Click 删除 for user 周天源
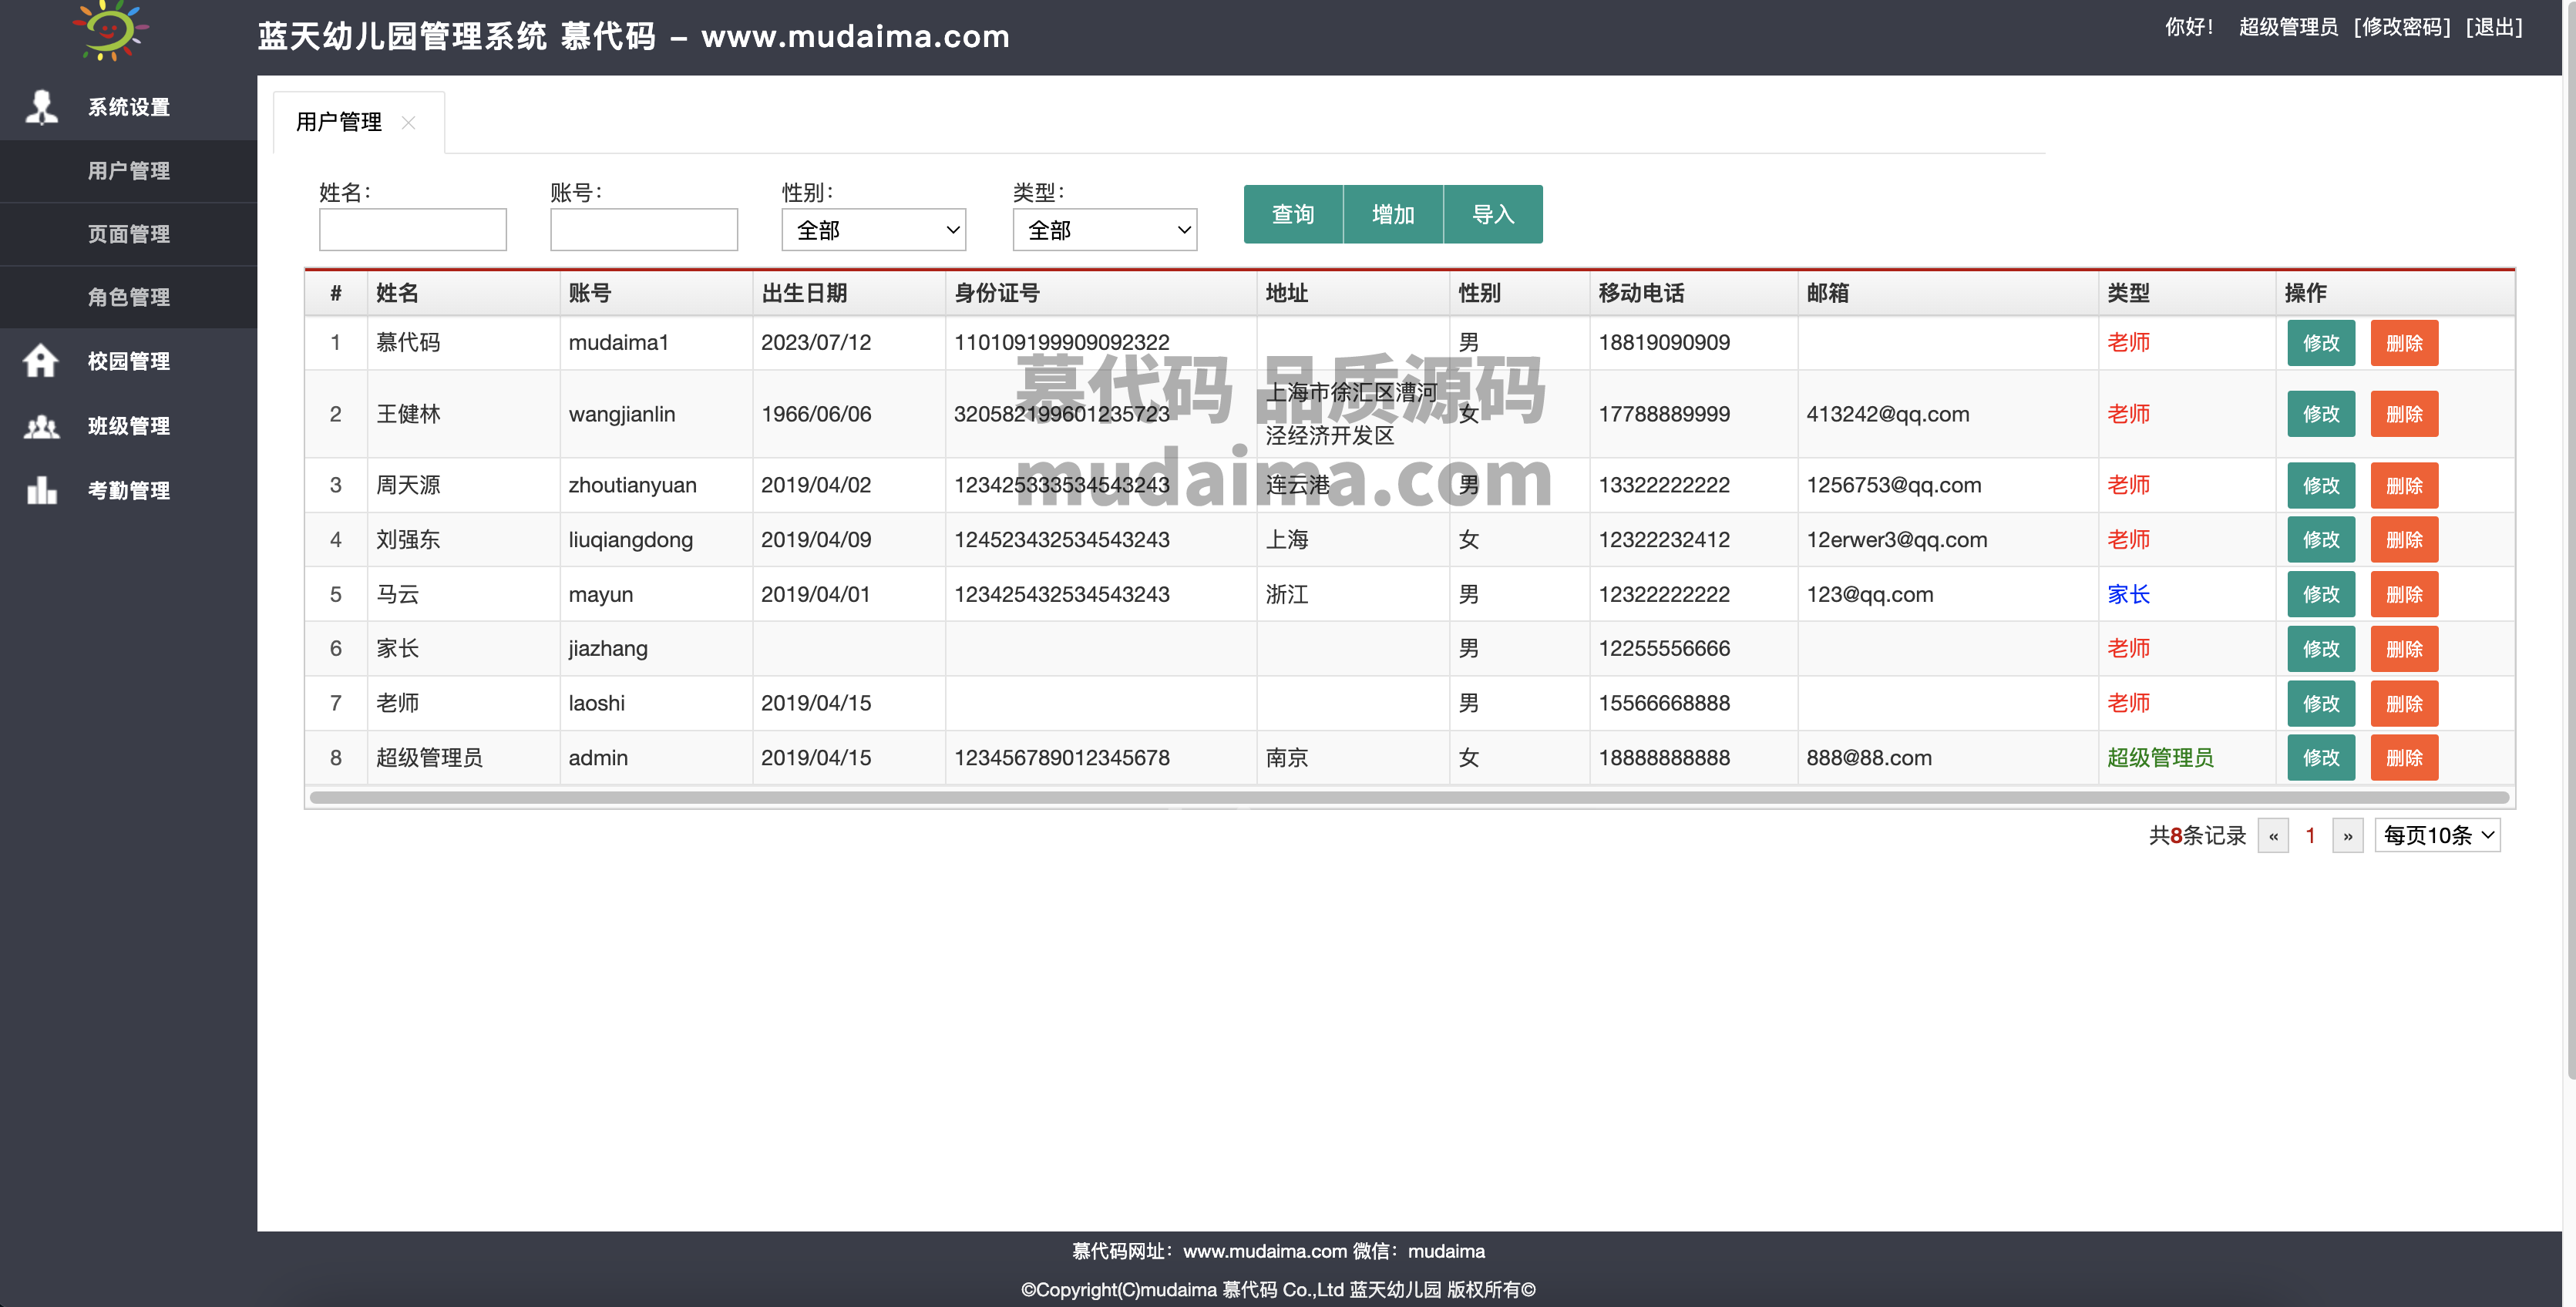 click(x=2404, y=485)
